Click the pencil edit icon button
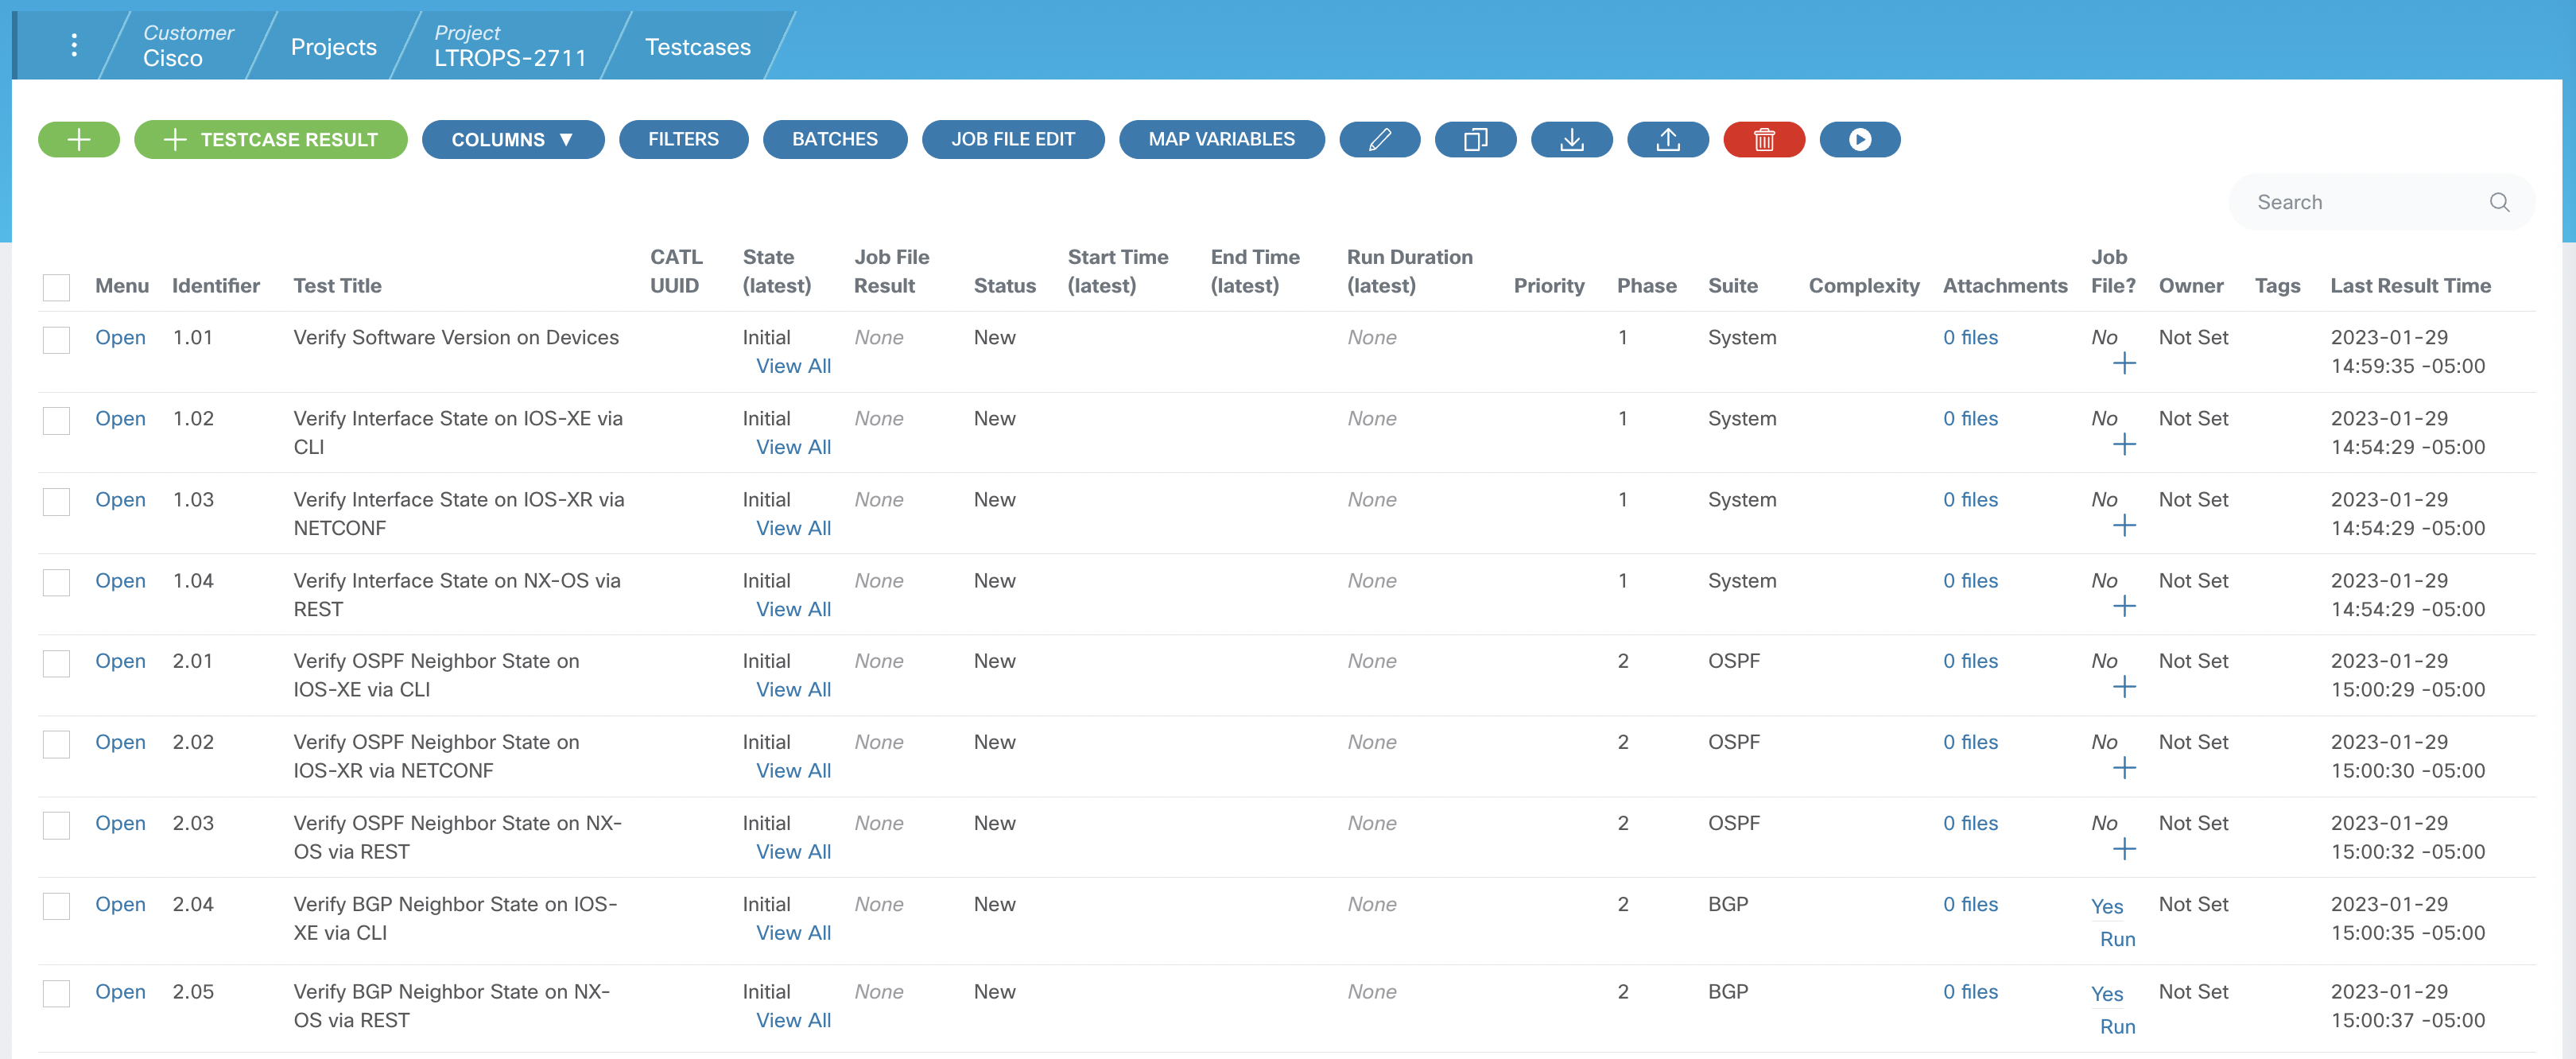Screen dimensions: 2576x1059 [x=1379, y=140]
